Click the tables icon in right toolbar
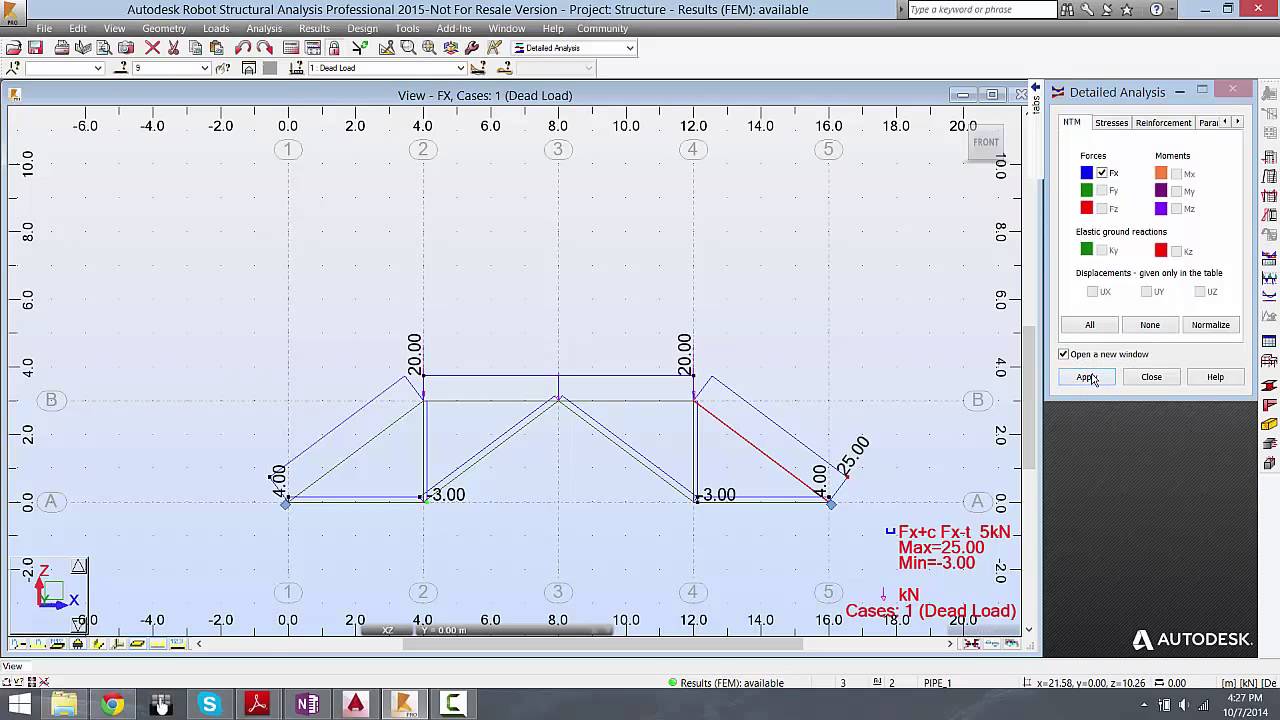 1270,341
